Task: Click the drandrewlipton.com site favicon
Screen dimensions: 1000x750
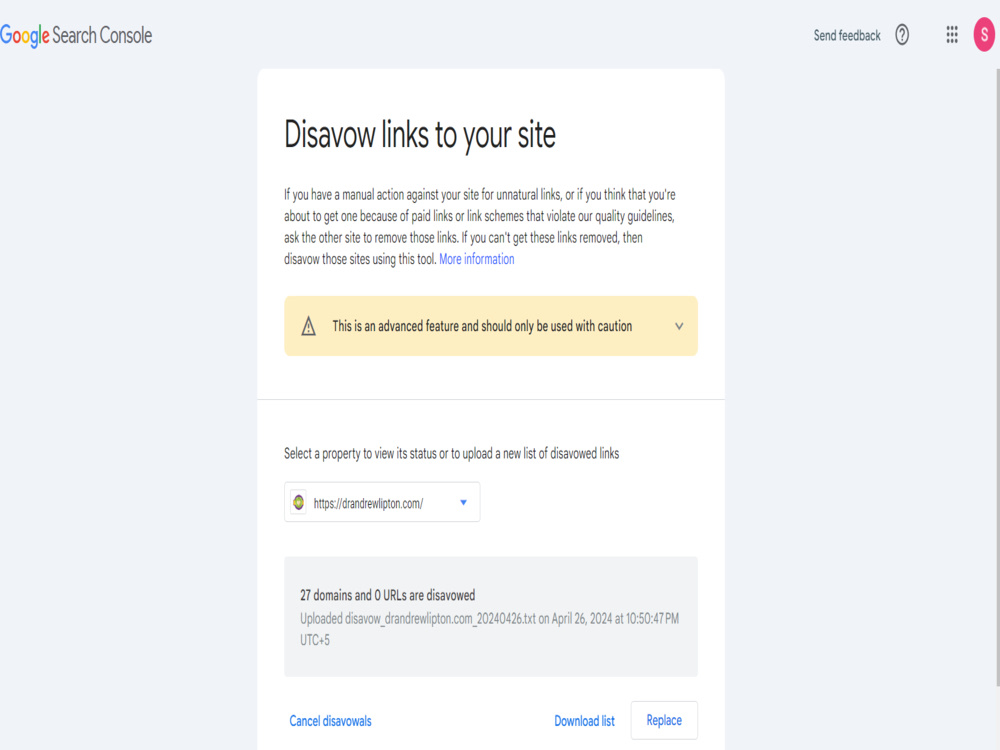Action: [298, 503]
